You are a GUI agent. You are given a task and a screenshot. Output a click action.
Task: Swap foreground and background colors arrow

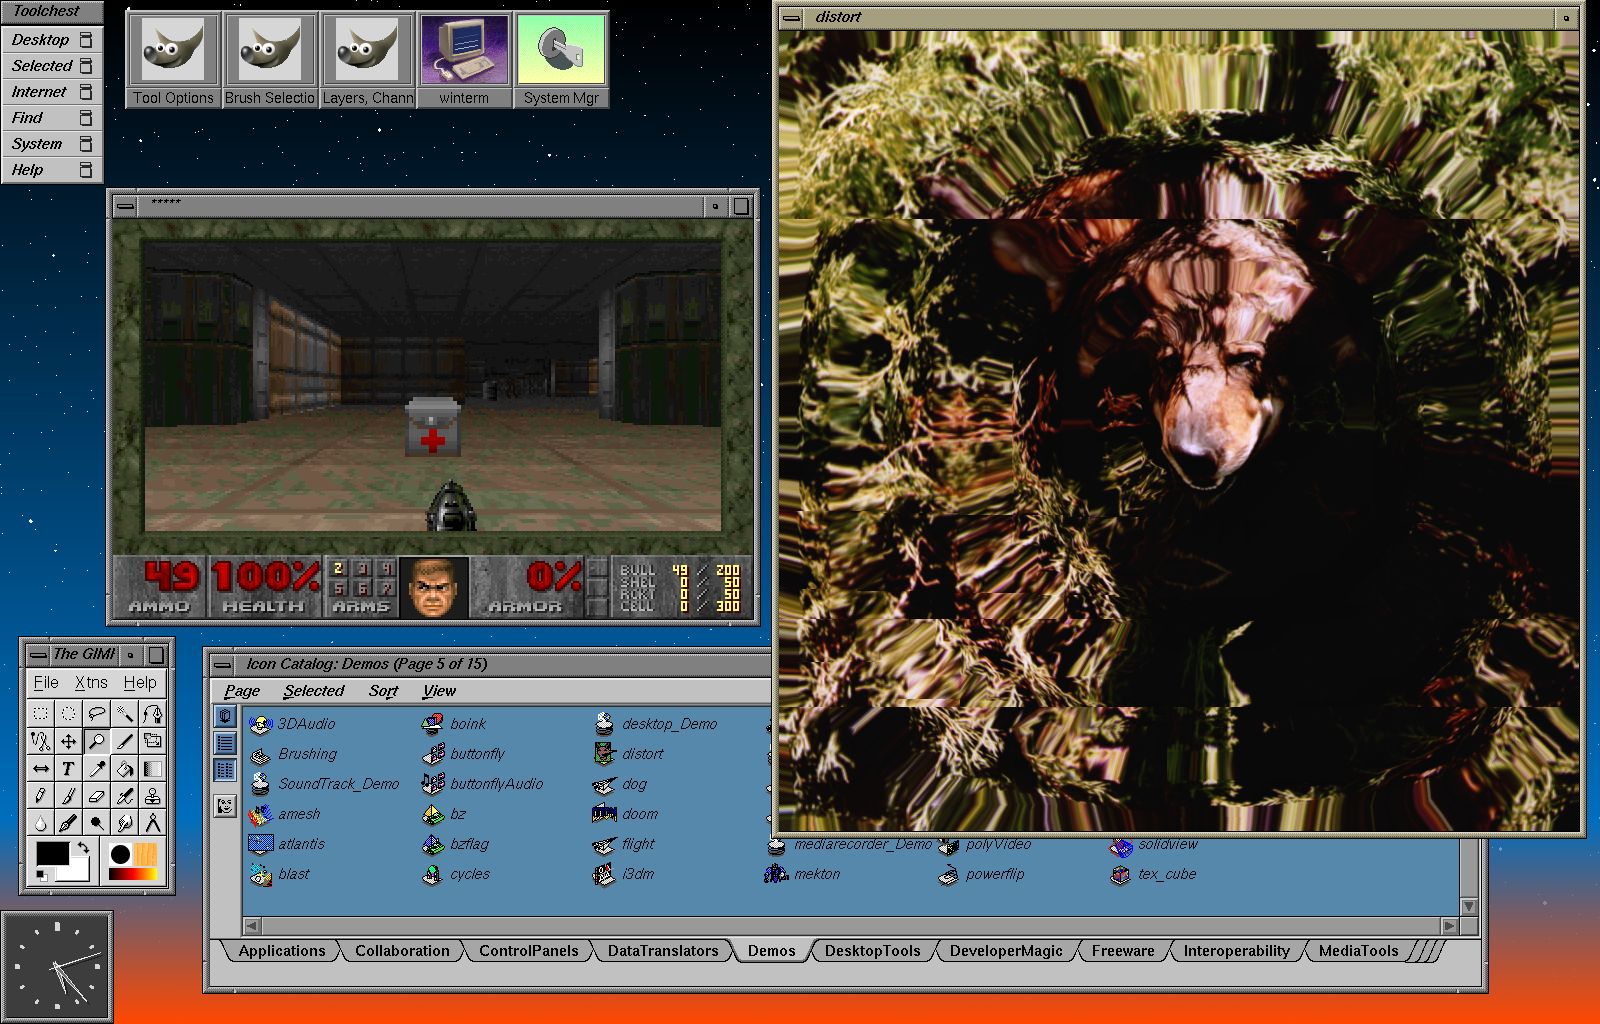[84, 848]
